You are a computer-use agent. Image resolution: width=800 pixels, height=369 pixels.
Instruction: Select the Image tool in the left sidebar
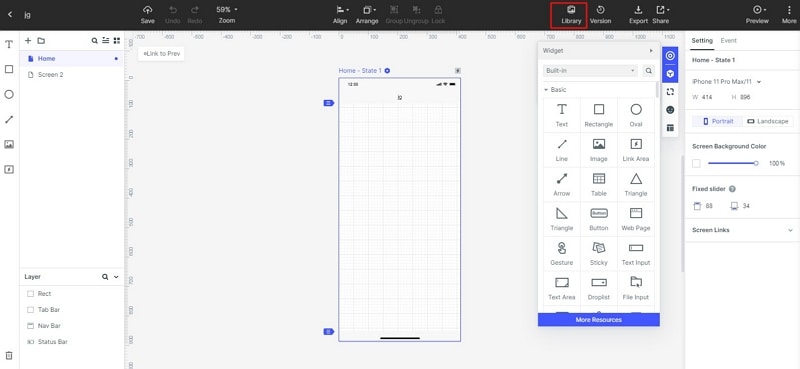click(9, 144)
